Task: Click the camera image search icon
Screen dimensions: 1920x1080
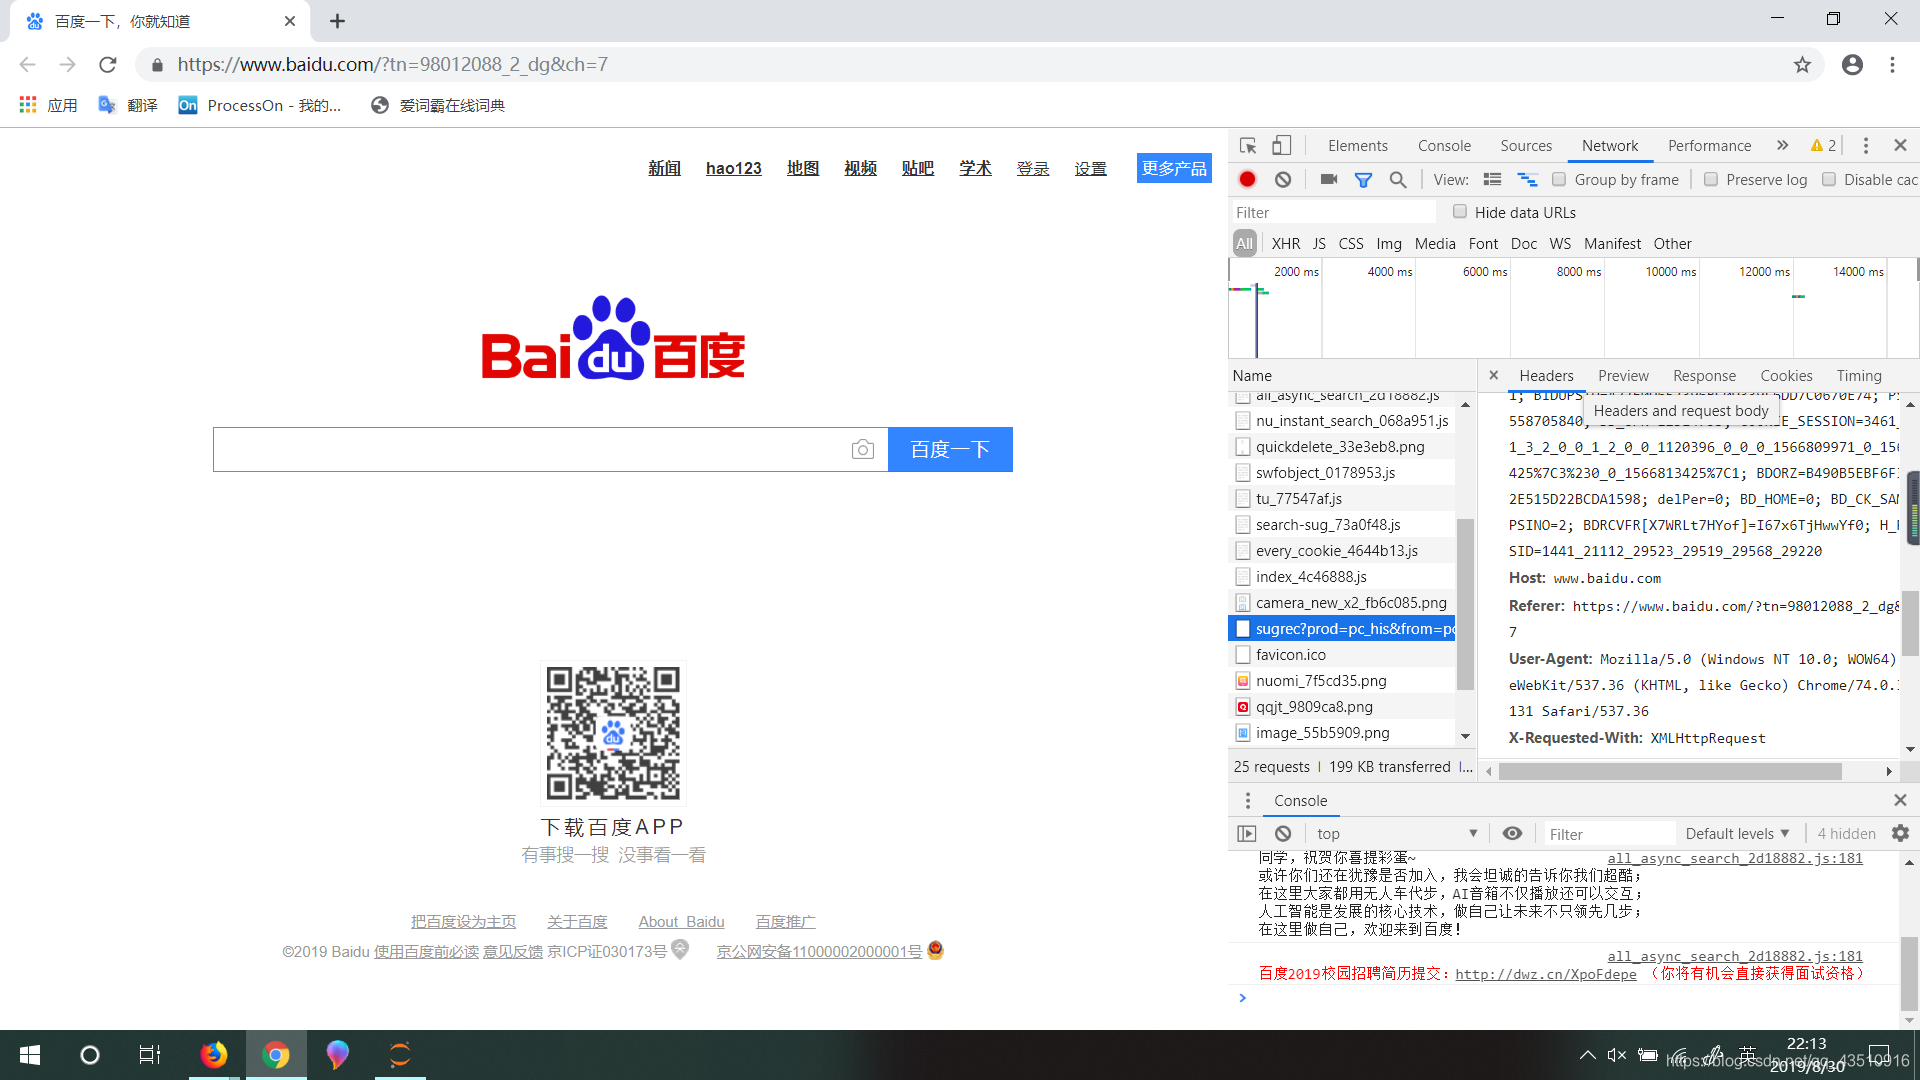Action: tap(863, 450)
